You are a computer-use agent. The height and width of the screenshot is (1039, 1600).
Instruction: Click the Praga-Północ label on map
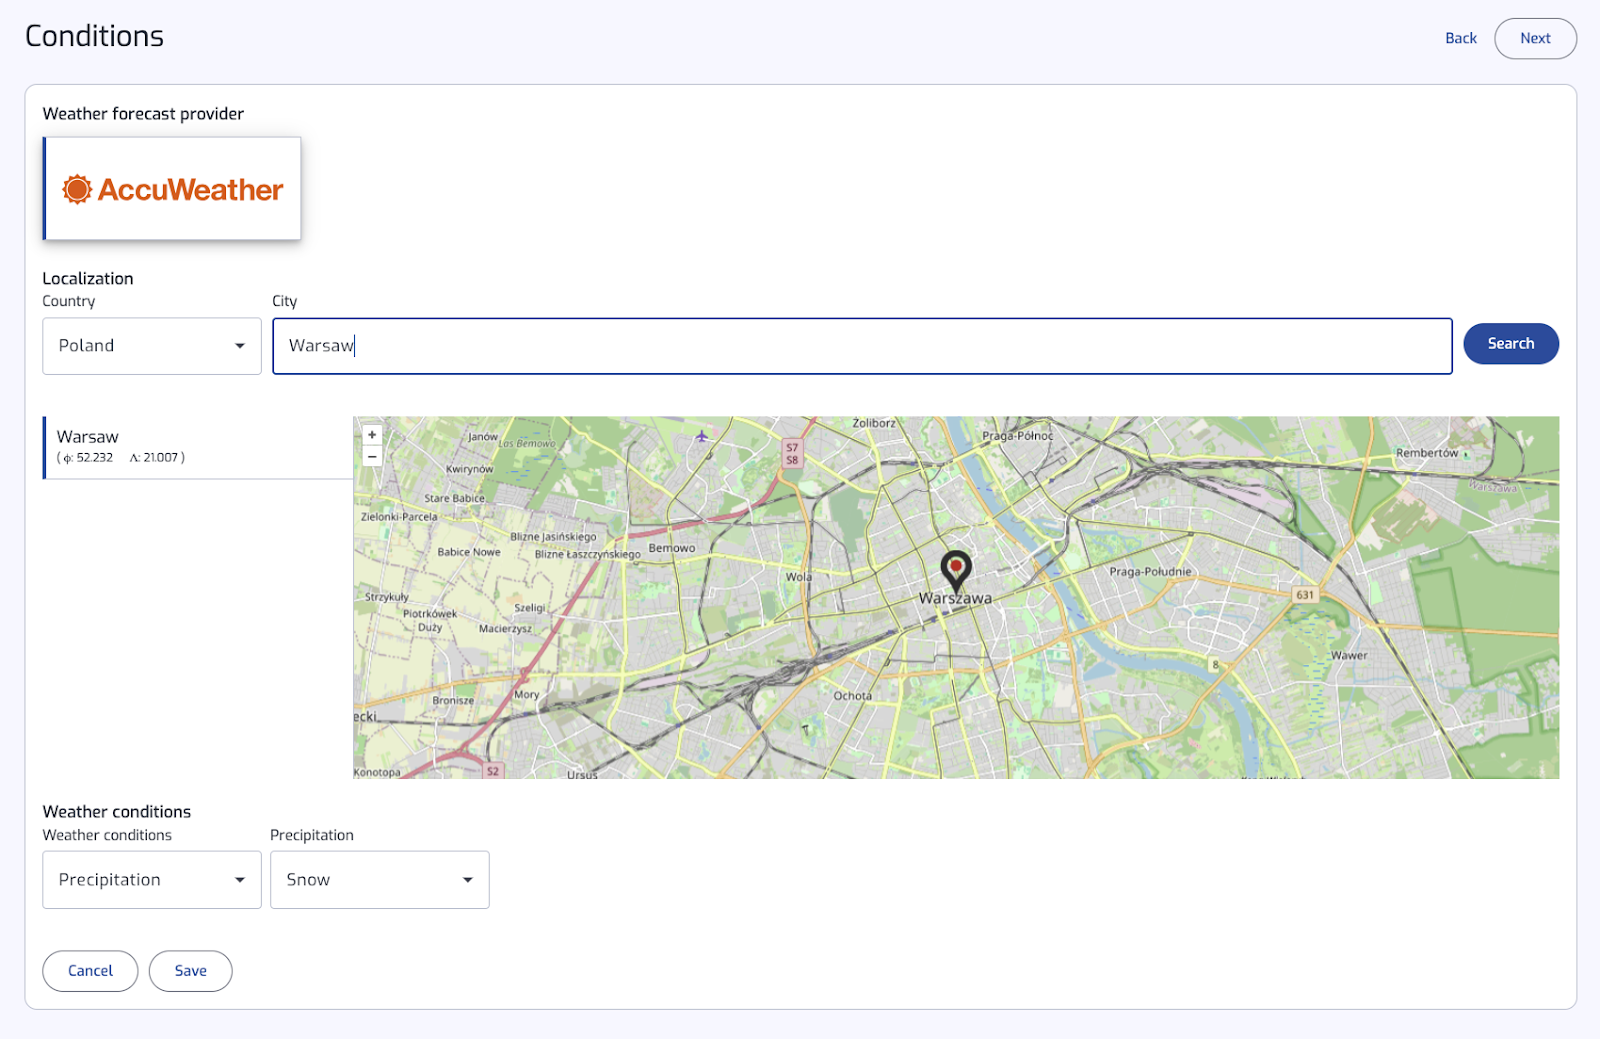(1017, 436)
